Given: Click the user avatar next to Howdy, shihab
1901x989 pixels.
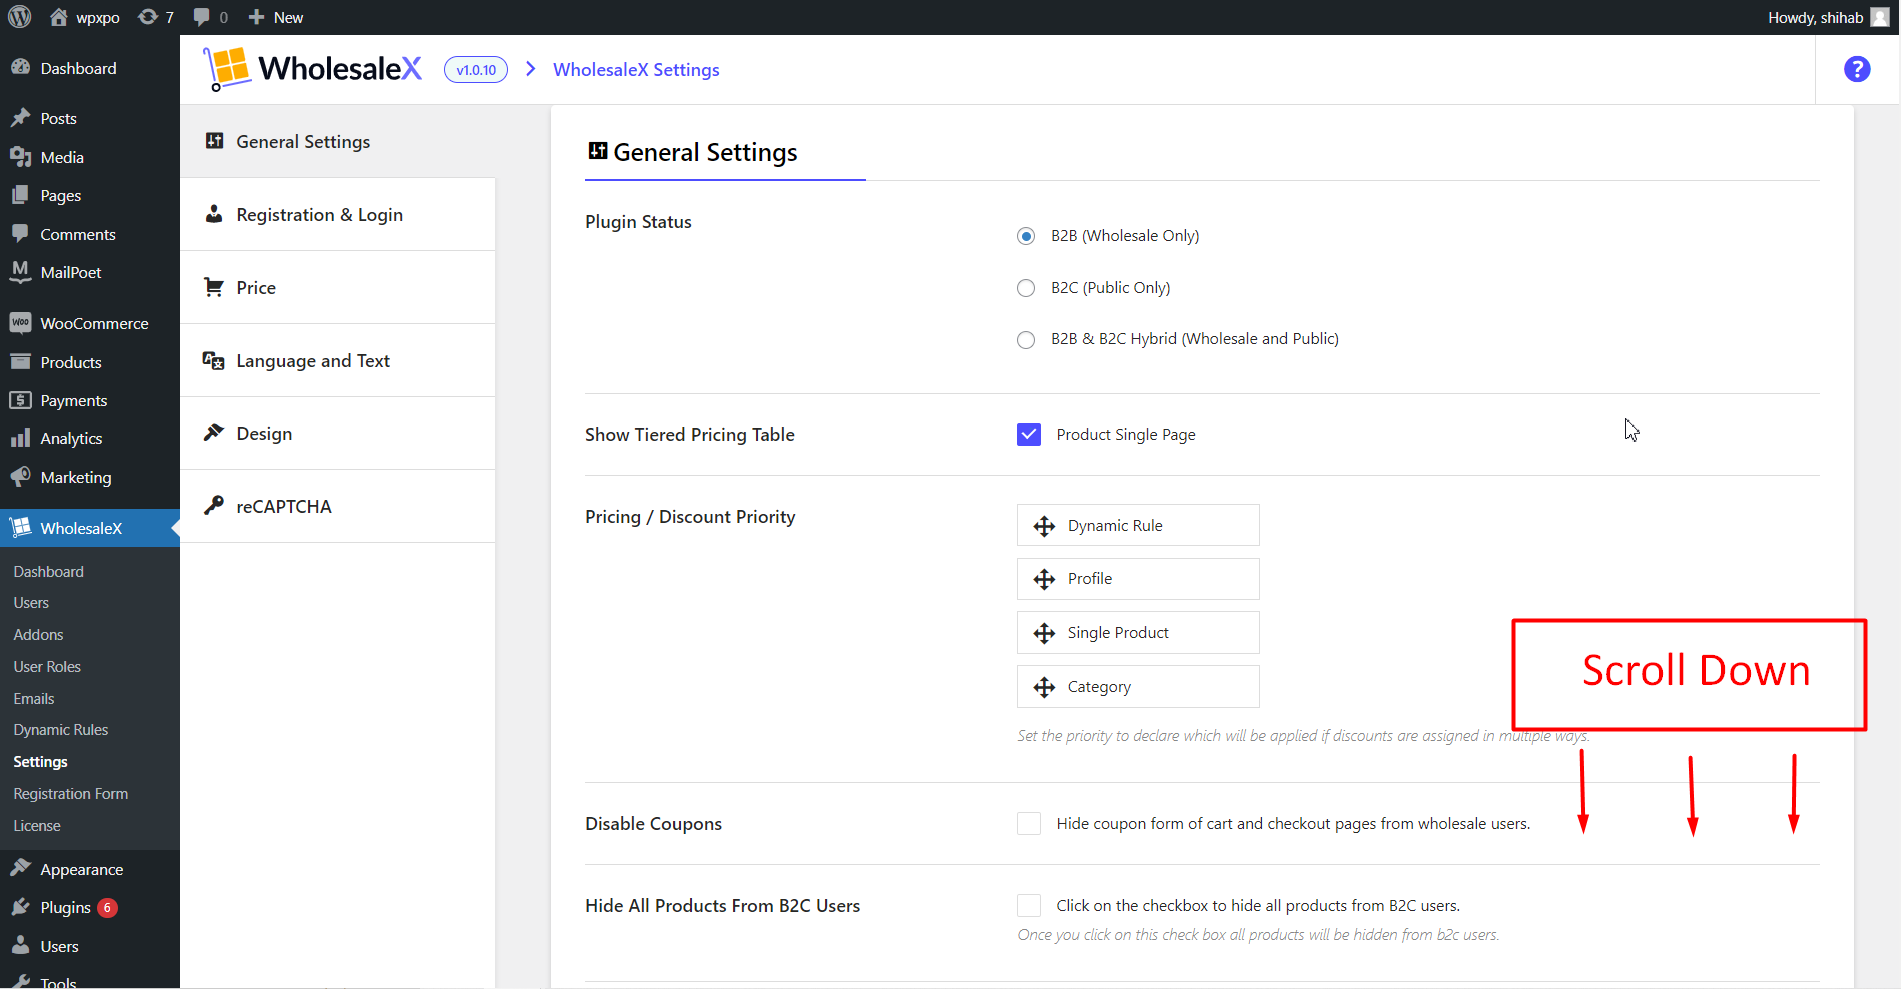Looking at the screenshot, I should pos(1880,17).
